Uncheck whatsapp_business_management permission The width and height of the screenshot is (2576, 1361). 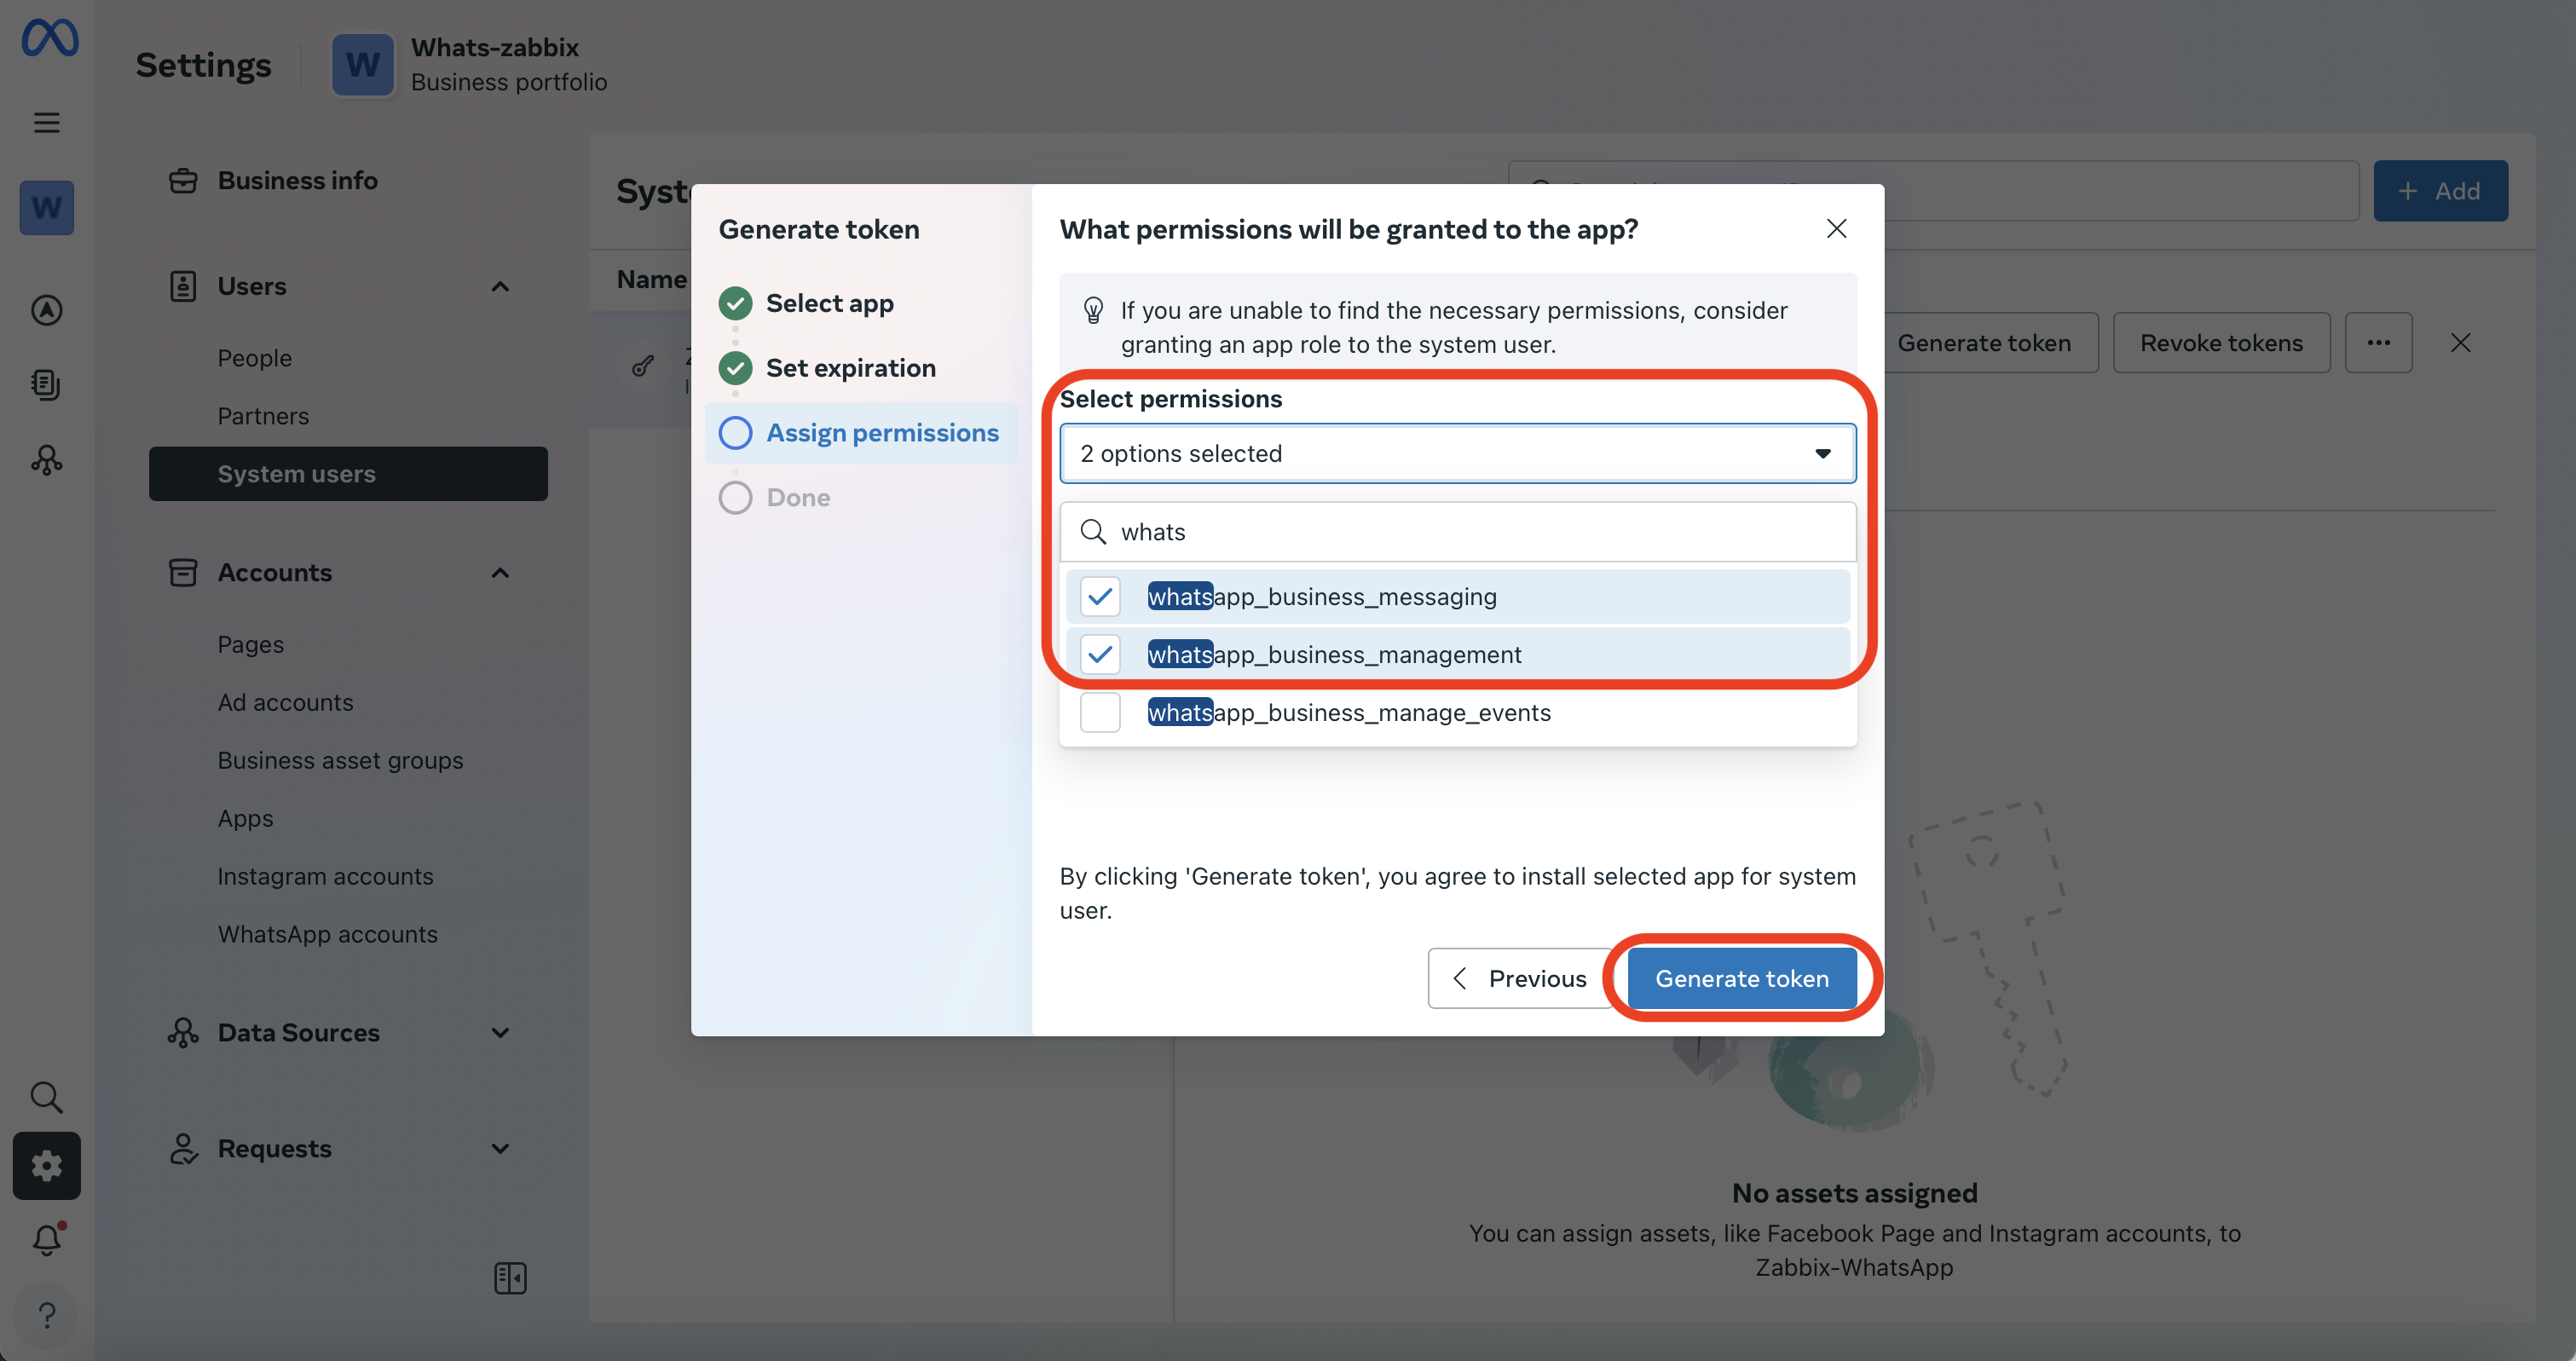click(1100, 655)
